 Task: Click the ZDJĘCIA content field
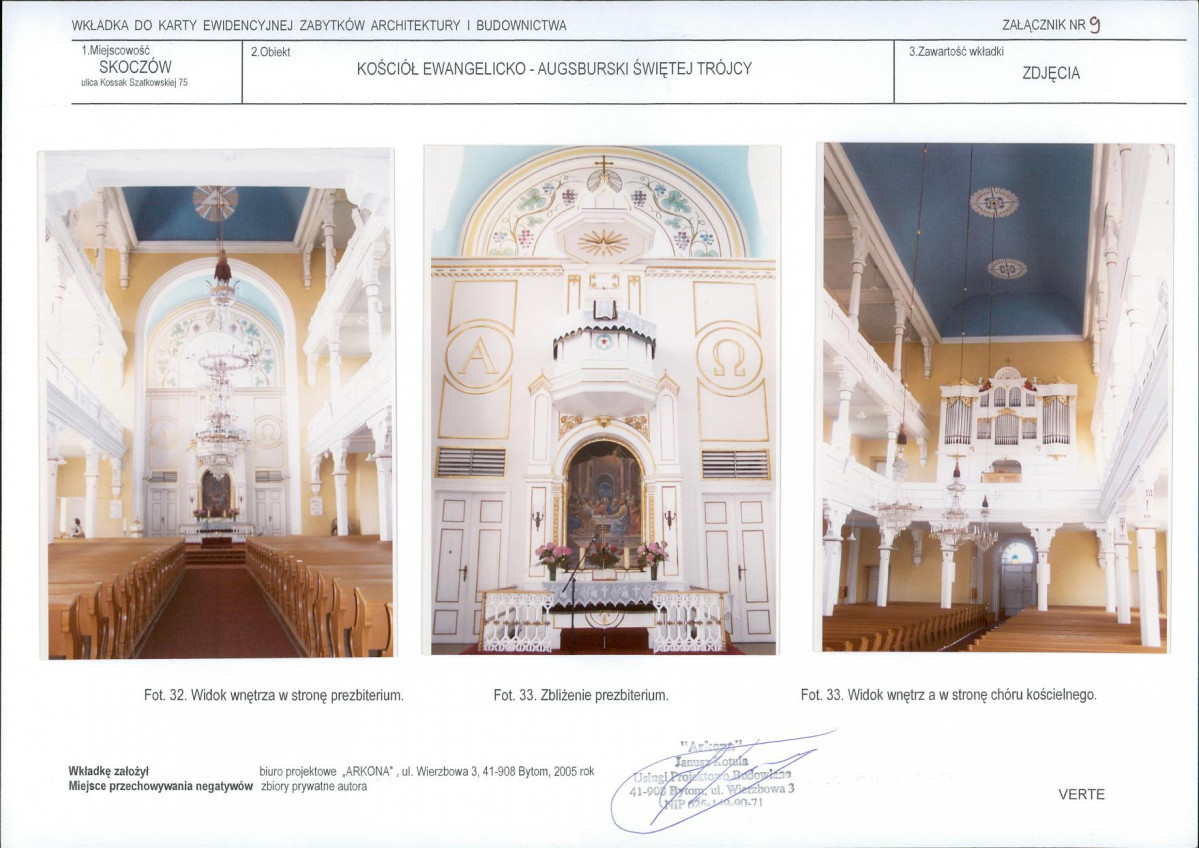click(1051, 73)
